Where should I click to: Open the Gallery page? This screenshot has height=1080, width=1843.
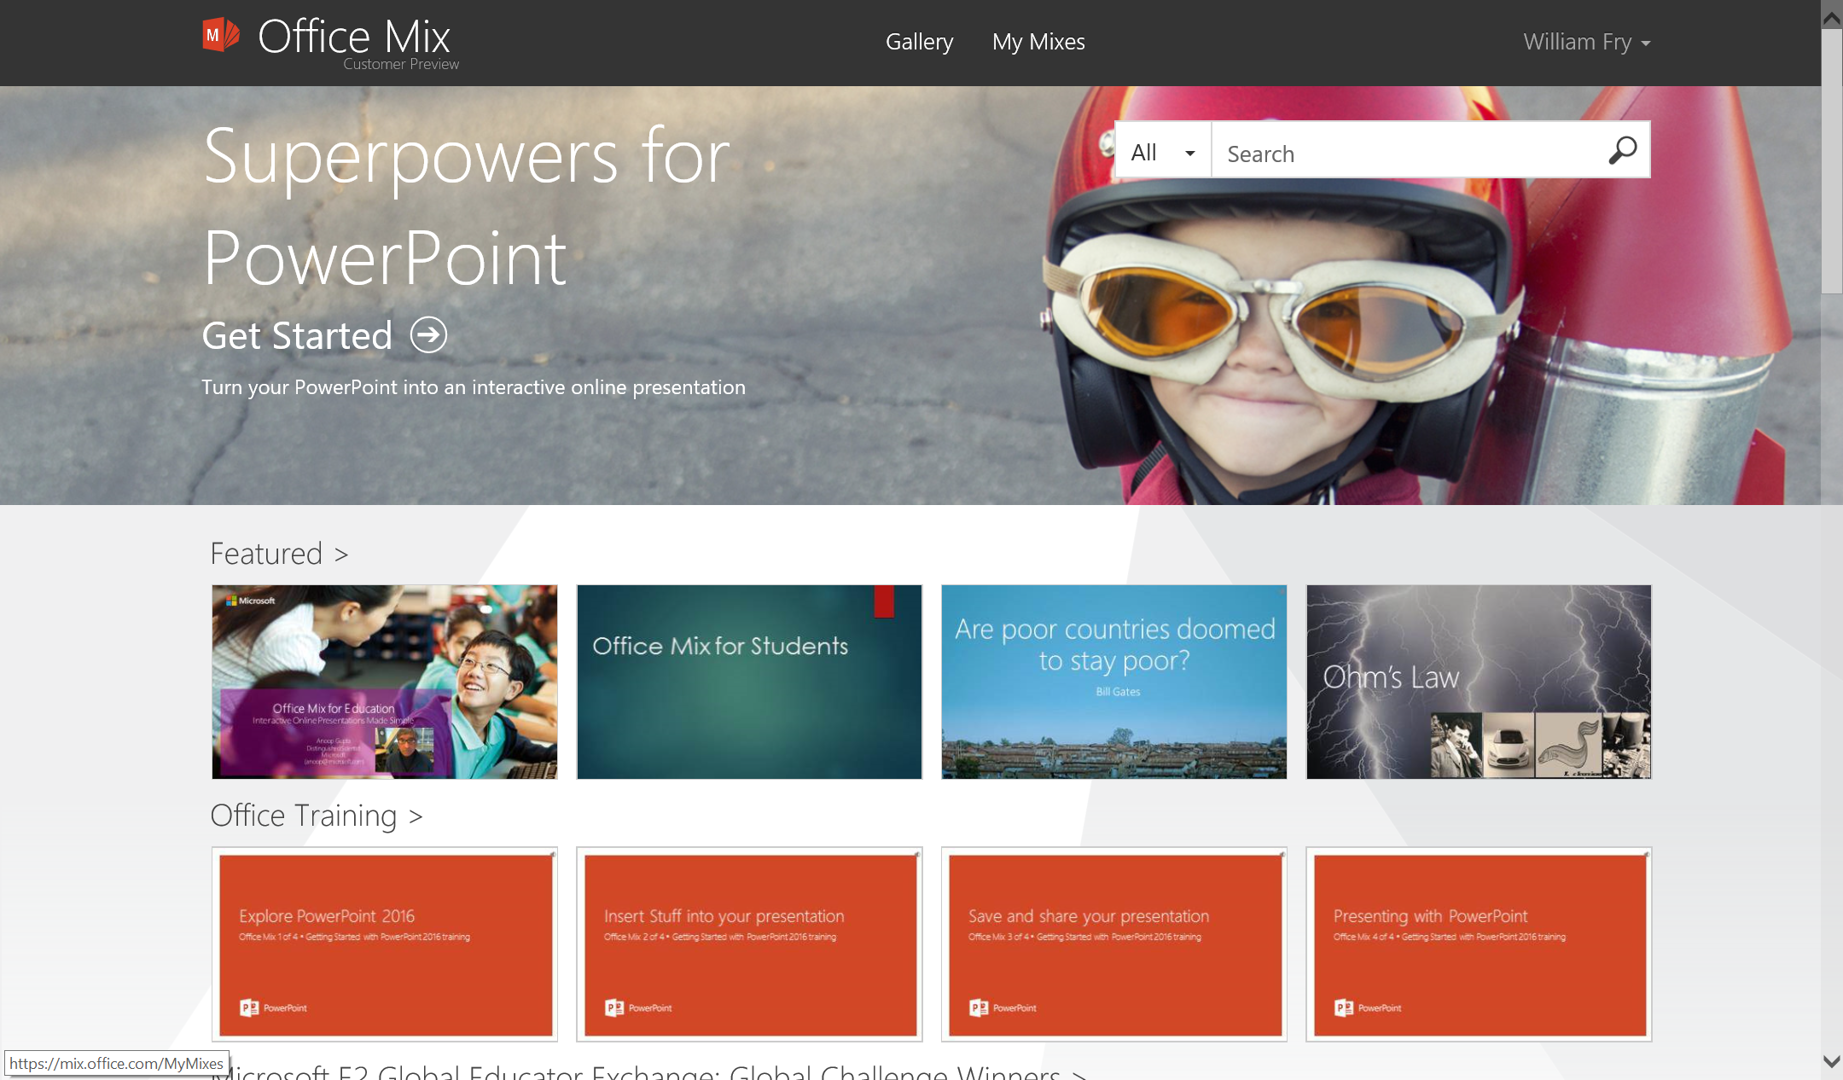919,42
